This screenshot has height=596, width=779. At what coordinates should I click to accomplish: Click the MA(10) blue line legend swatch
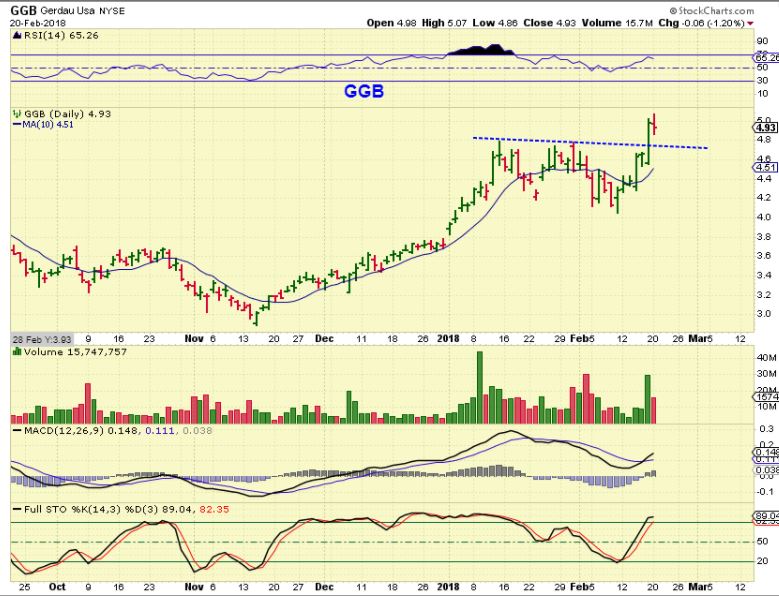(x=17, y=125)
